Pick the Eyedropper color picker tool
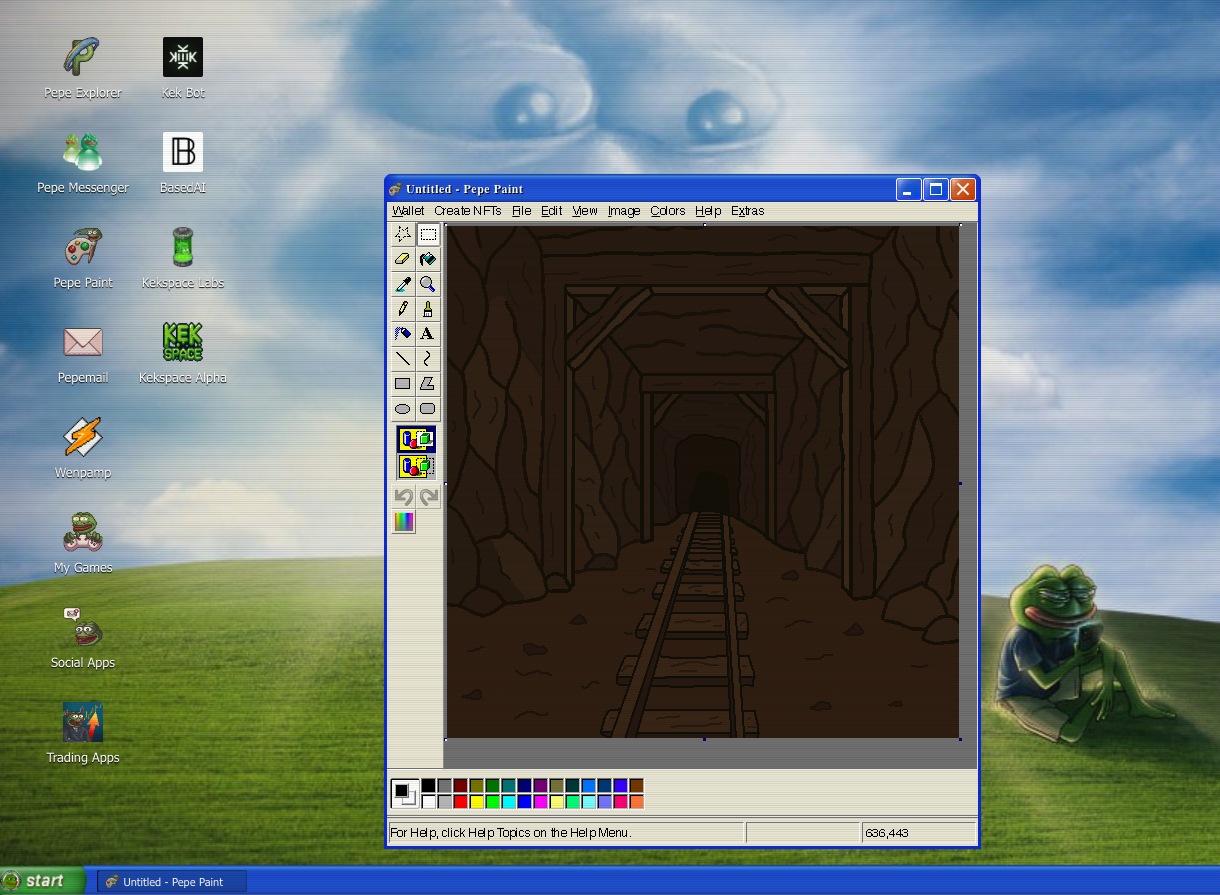This screenshot has width=1220, height=895. (x=403, y=284)
